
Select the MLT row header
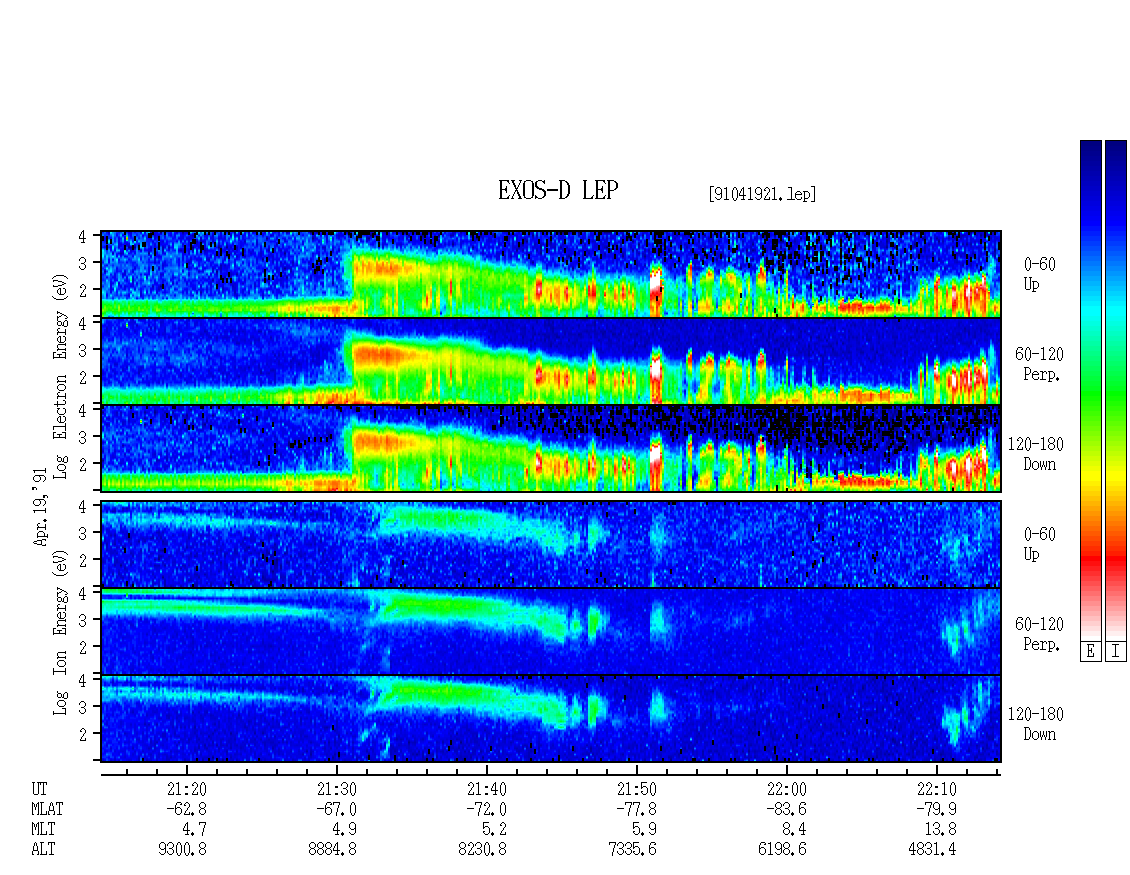(43, 830)
